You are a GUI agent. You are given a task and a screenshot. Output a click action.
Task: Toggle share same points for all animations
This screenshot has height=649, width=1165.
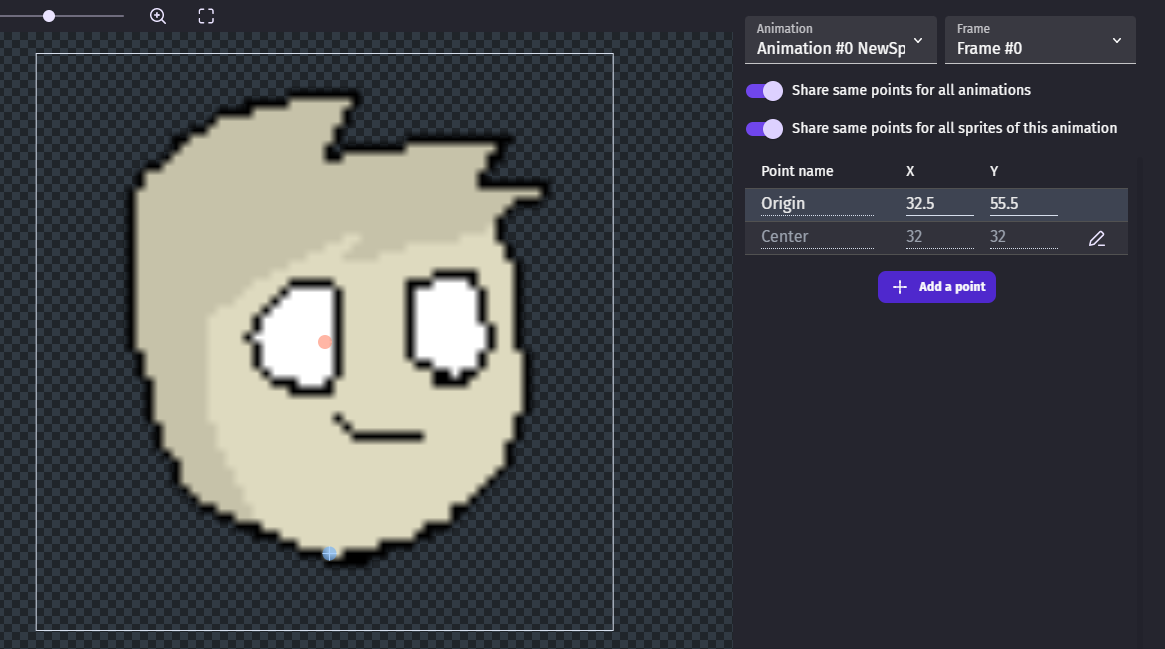click(x=764, y=91)
